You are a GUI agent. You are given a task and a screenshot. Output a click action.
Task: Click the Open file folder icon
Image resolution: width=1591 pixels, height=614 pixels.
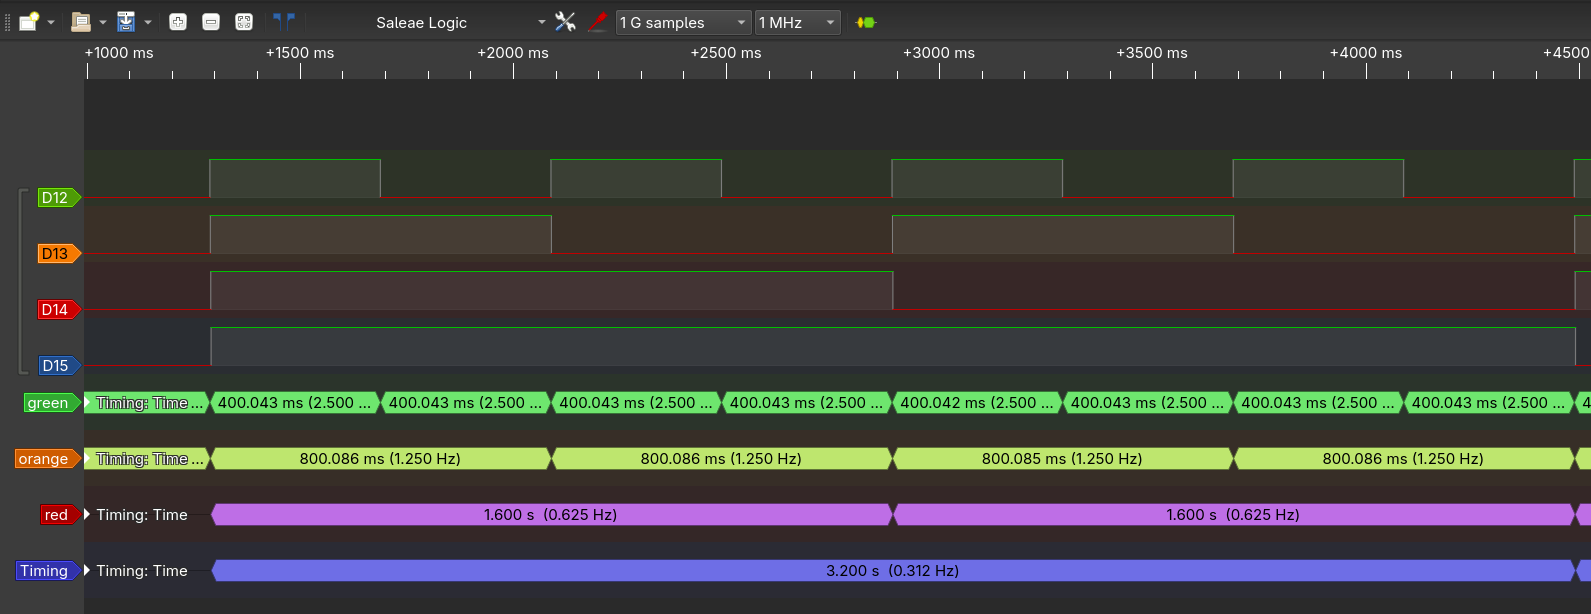tap(81, 22)
